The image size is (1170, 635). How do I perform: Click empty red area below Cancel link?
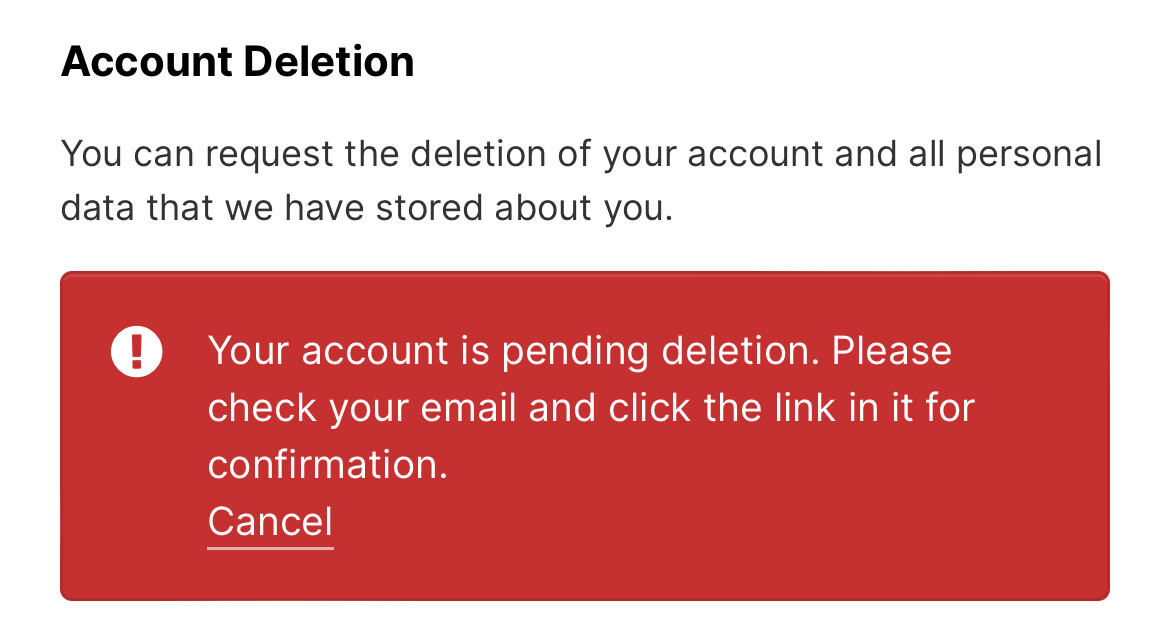pos(584,573)
